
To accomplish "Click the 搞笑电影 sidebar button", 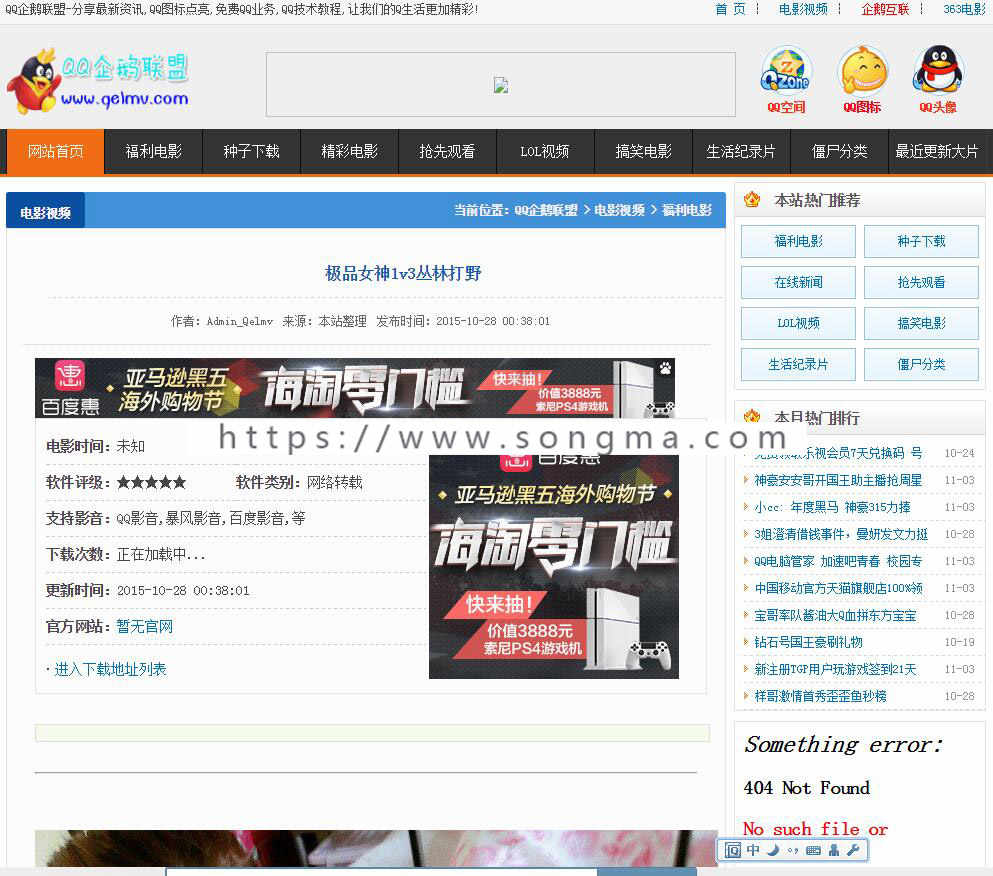I will (x=921, y=323).
